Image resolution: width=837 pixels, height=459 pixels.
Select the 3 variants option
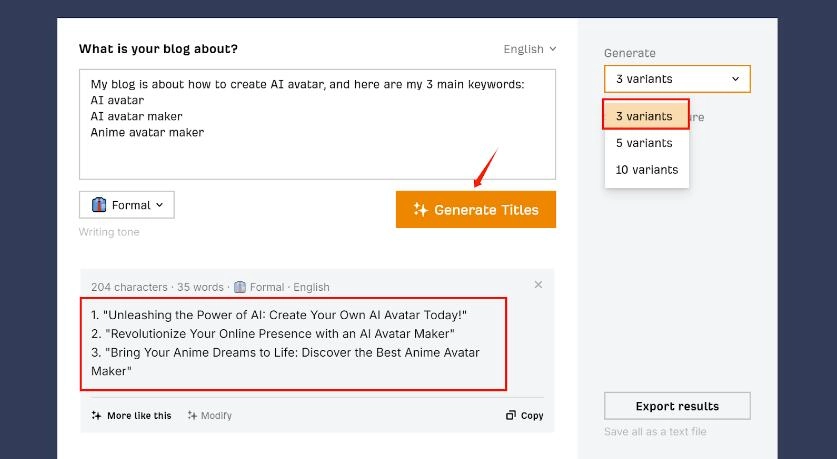coord(645,116)
